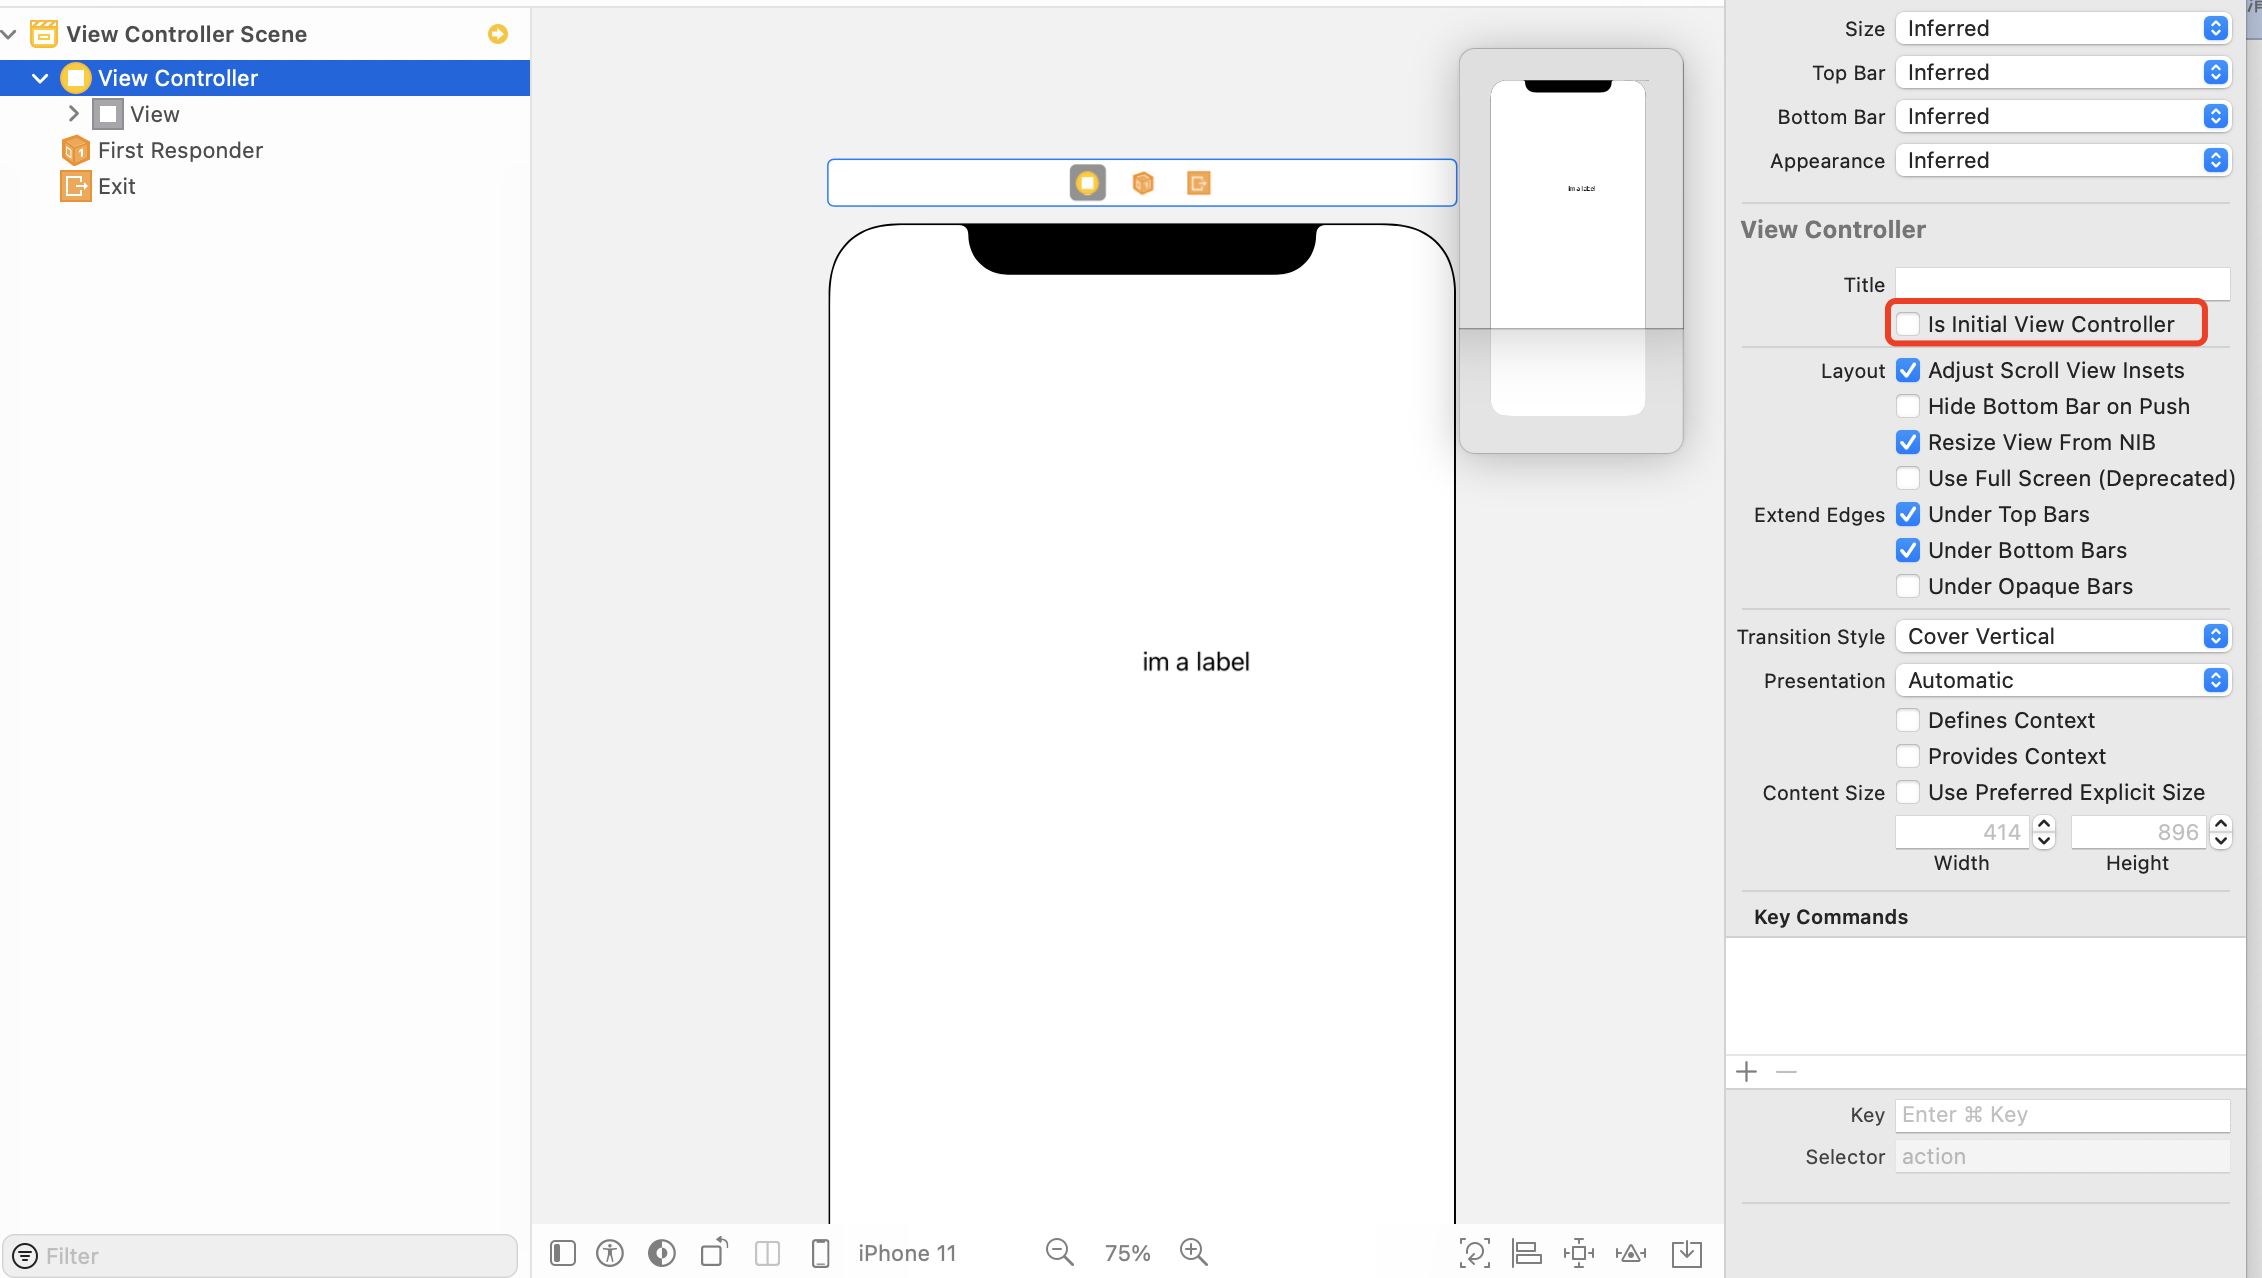Open the Presentation dropdown
Image resolution: width=2262 pixels, height=1278 pixels.
coord(2063,680)
